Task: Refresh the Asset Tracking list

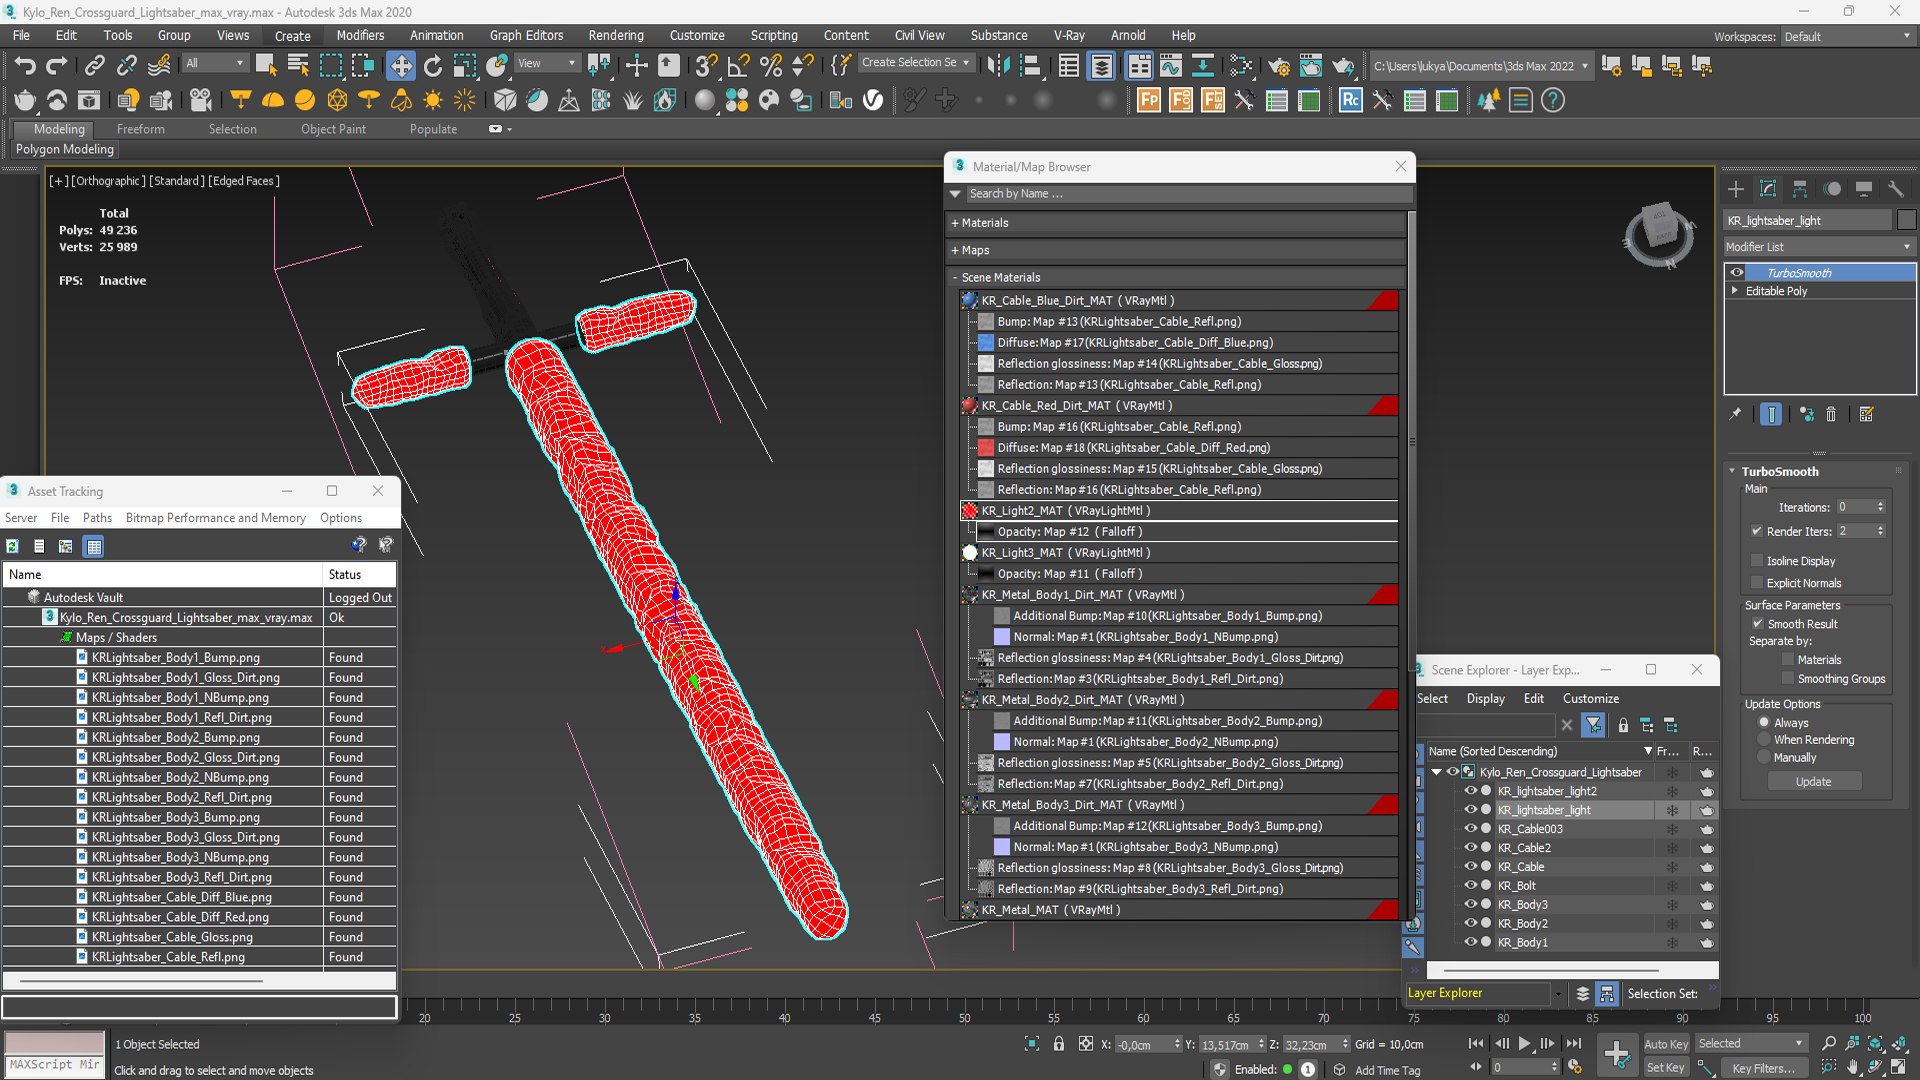Action: click(x=13, y=546)
